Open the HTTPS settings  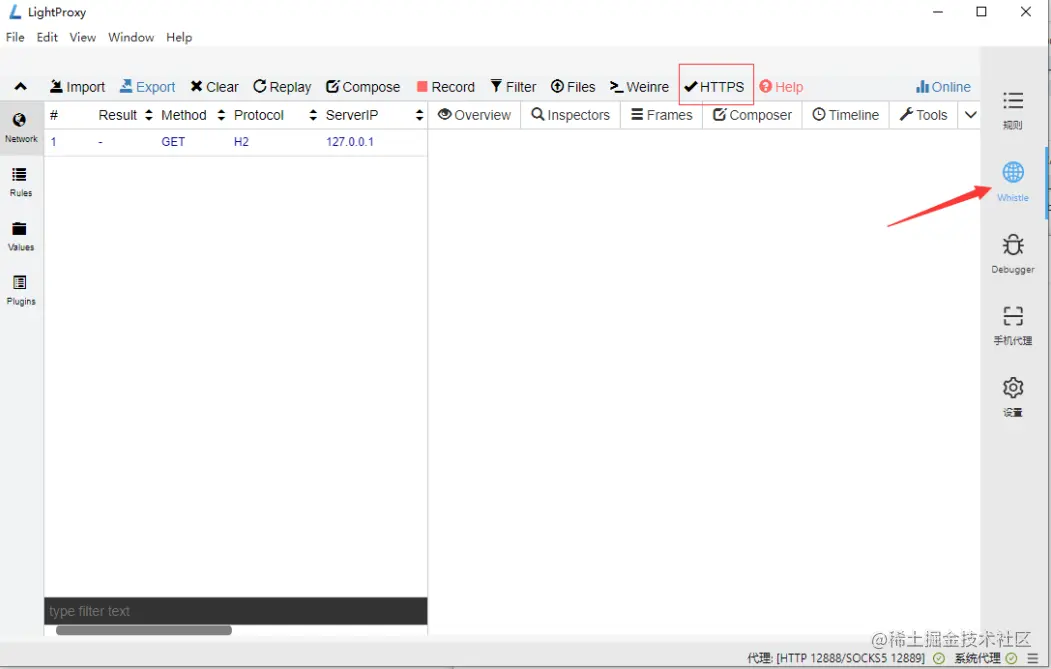pos(715,87)
